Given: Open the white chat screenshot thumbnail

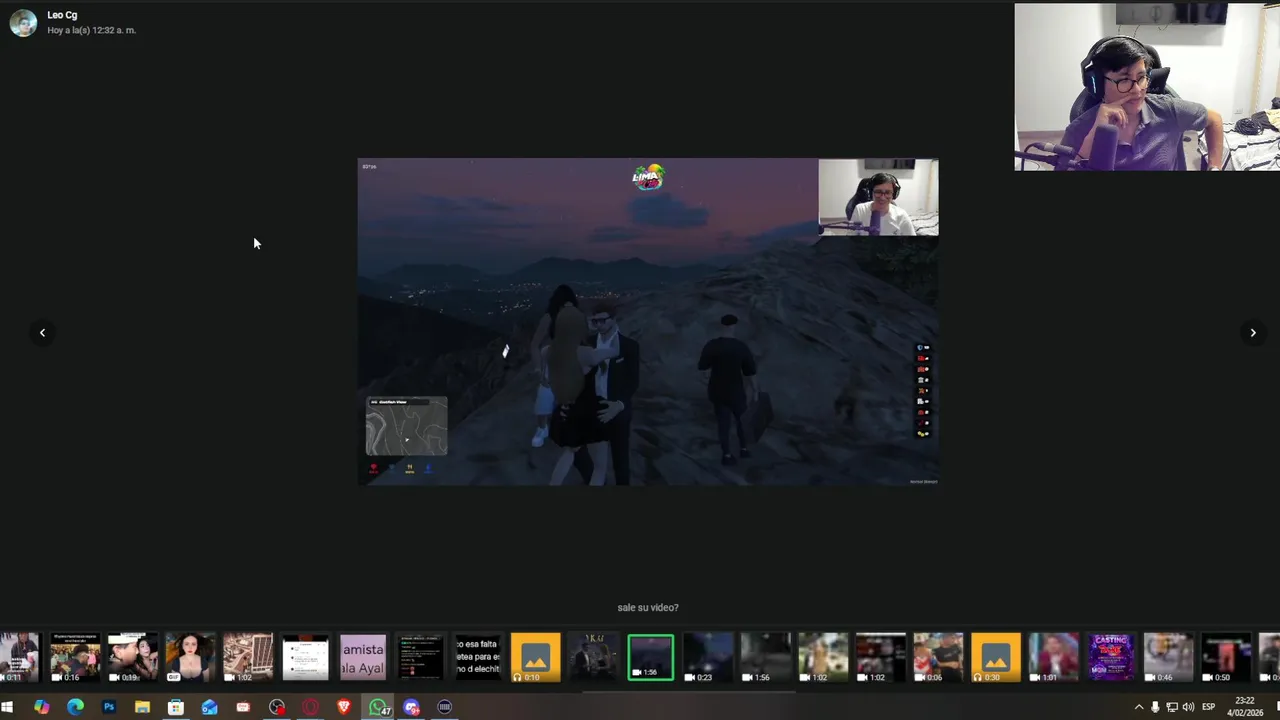Looking at the screenshot, I should [305, 657].
